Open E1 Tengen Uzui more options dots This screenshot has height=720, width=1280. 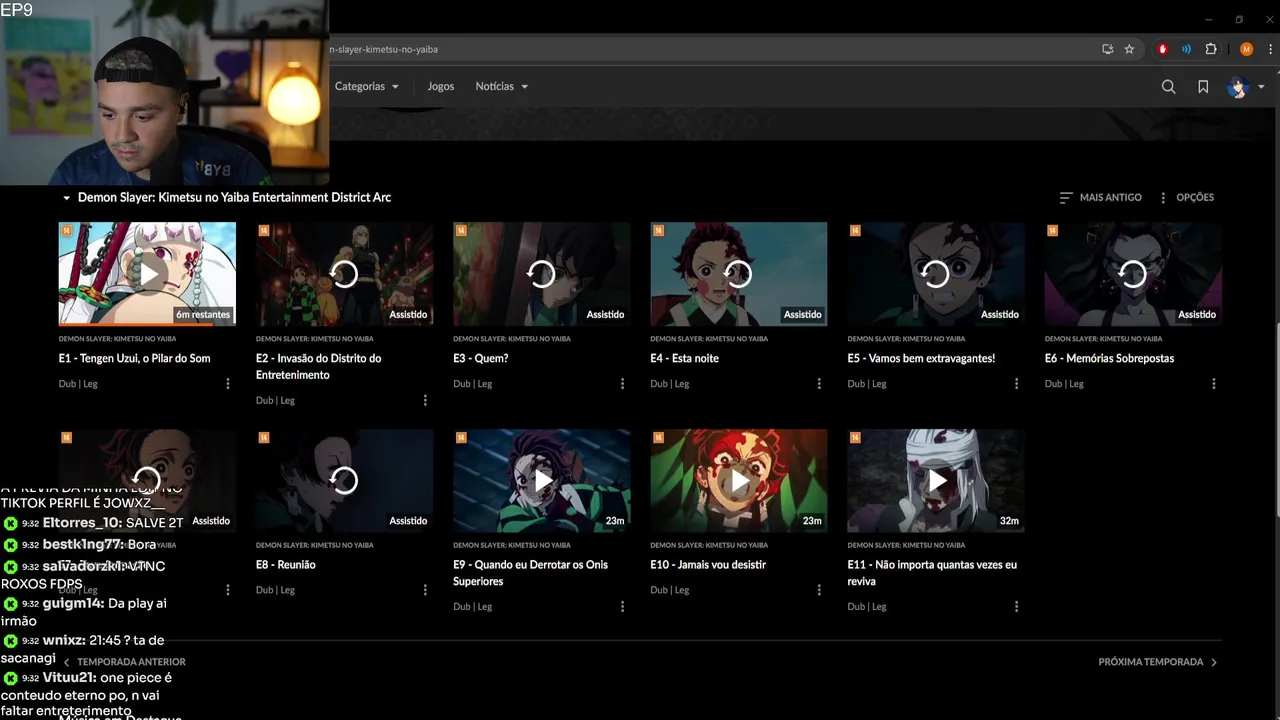click(x=228, y=384)
